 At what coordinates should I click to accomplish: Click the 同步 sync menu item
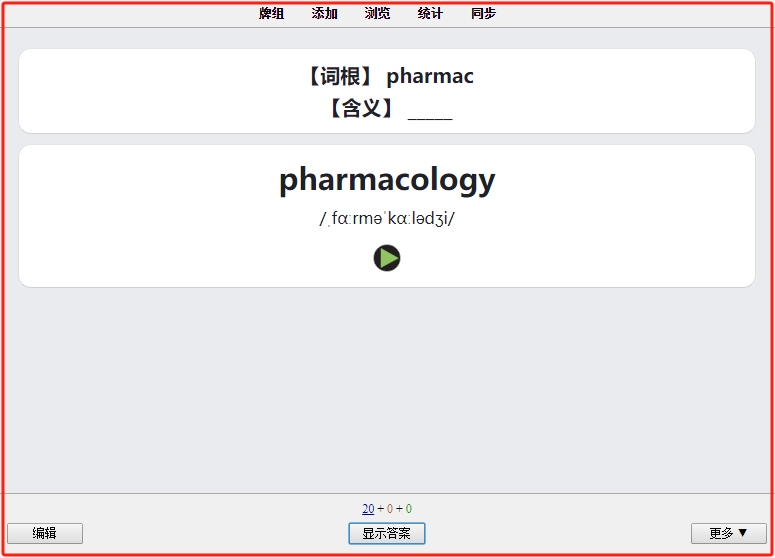(x=483, y=13)
